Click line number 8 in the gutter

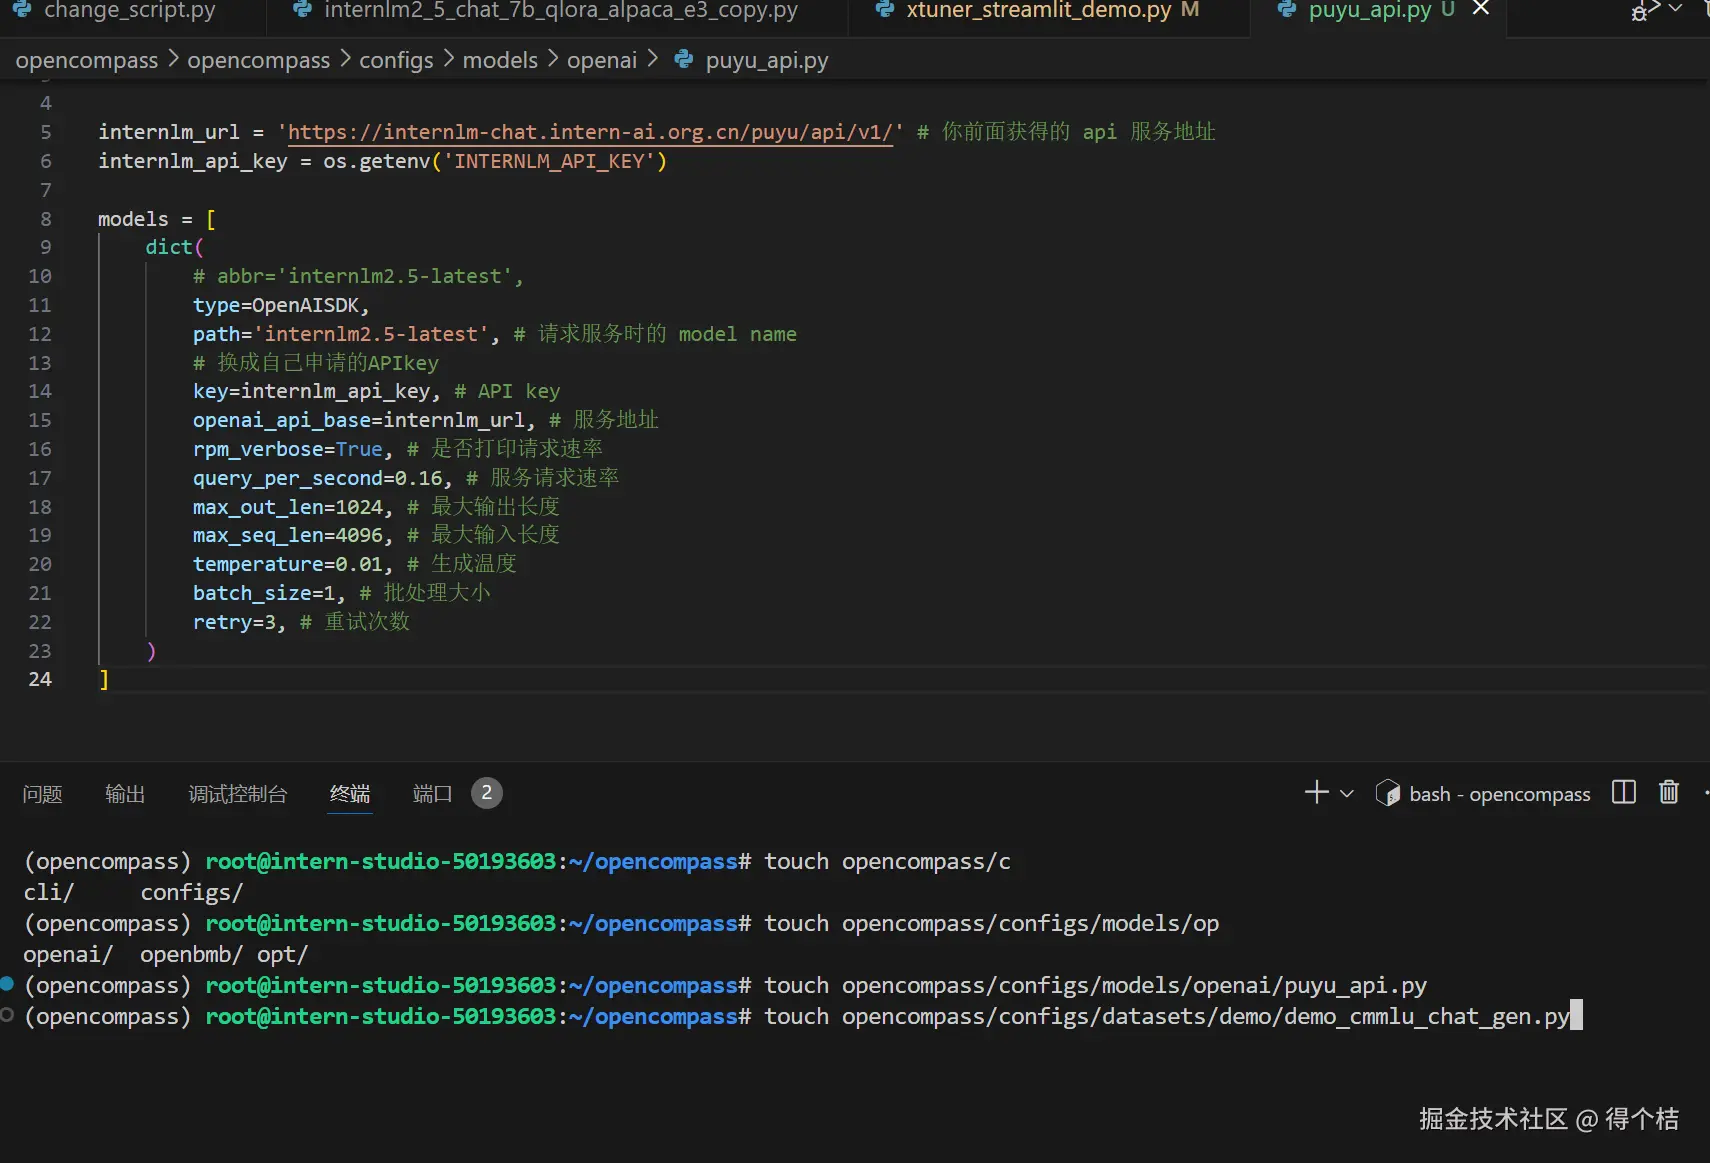click(x=46, y=219)
